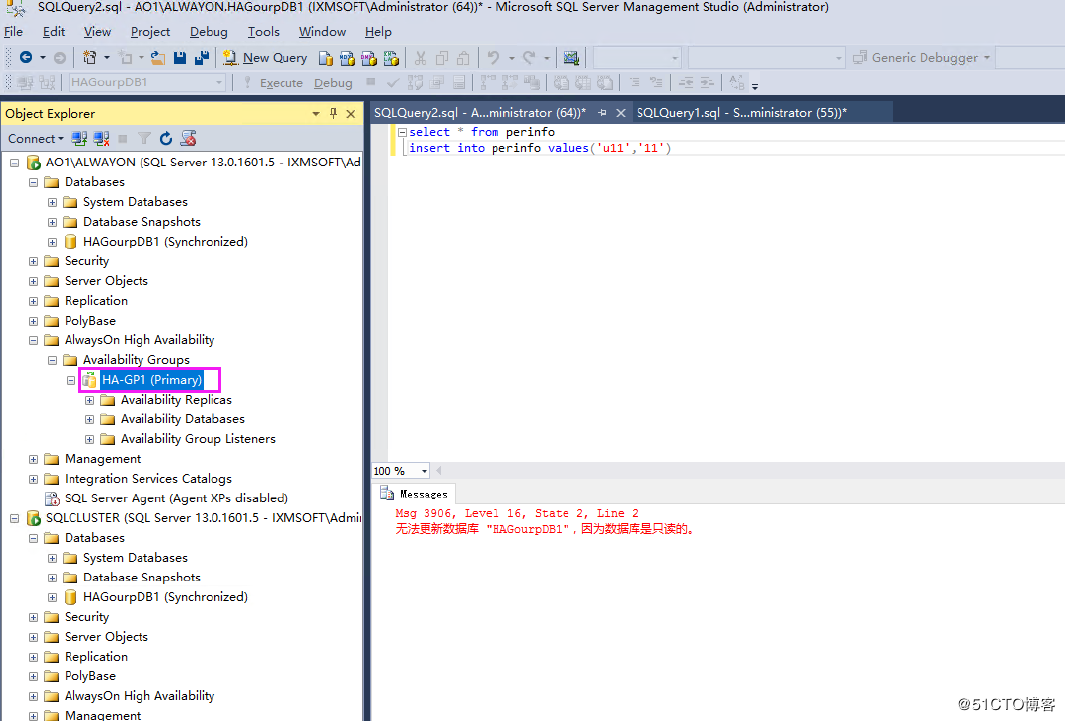Click the Disconnect server icon
Image resolution: width=1065 pixels, height=721 pixels.
click(101, 138)
